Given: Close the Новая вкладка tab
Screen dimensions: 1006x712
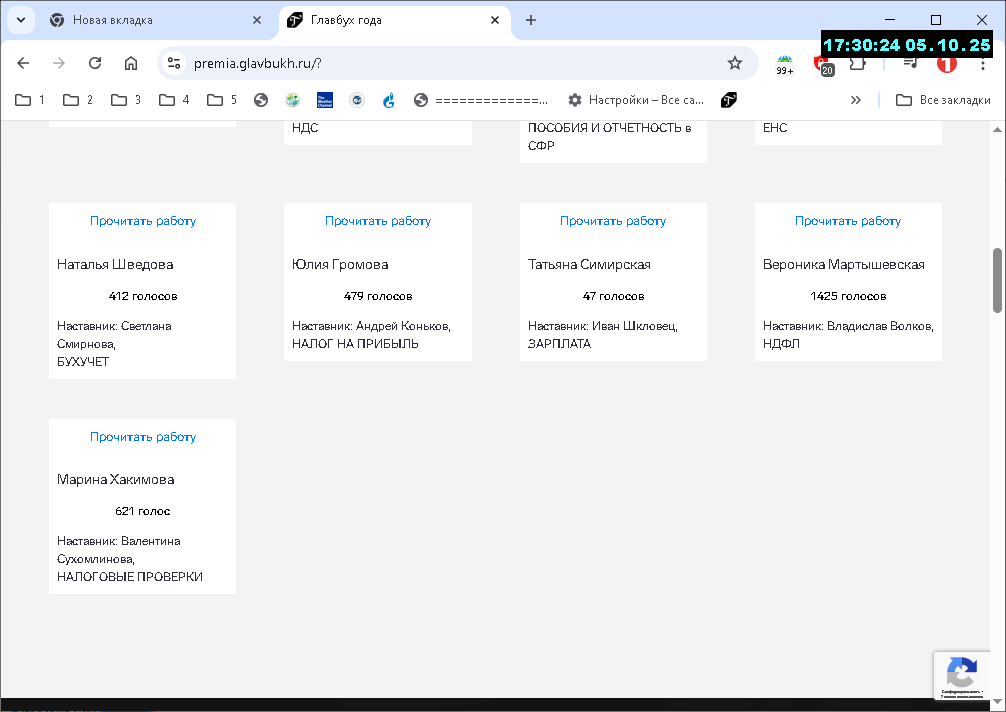Looking at the screenshot, I should coord(257,20).
